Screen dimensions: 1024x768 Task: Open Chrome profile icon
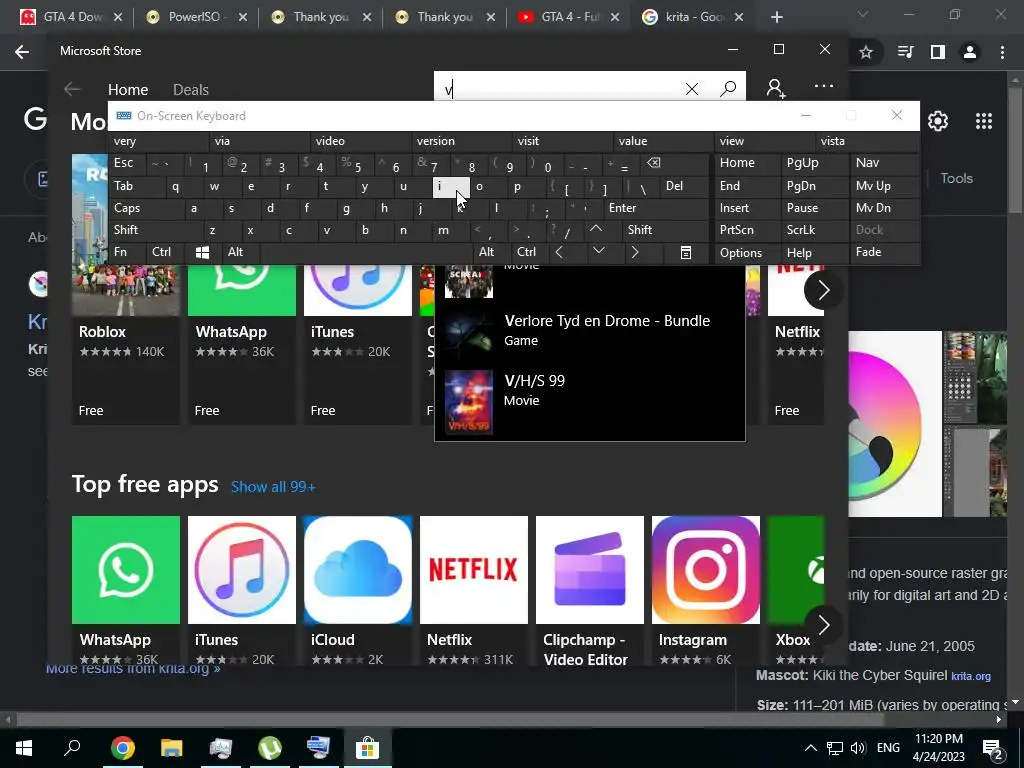pos(970,52)
